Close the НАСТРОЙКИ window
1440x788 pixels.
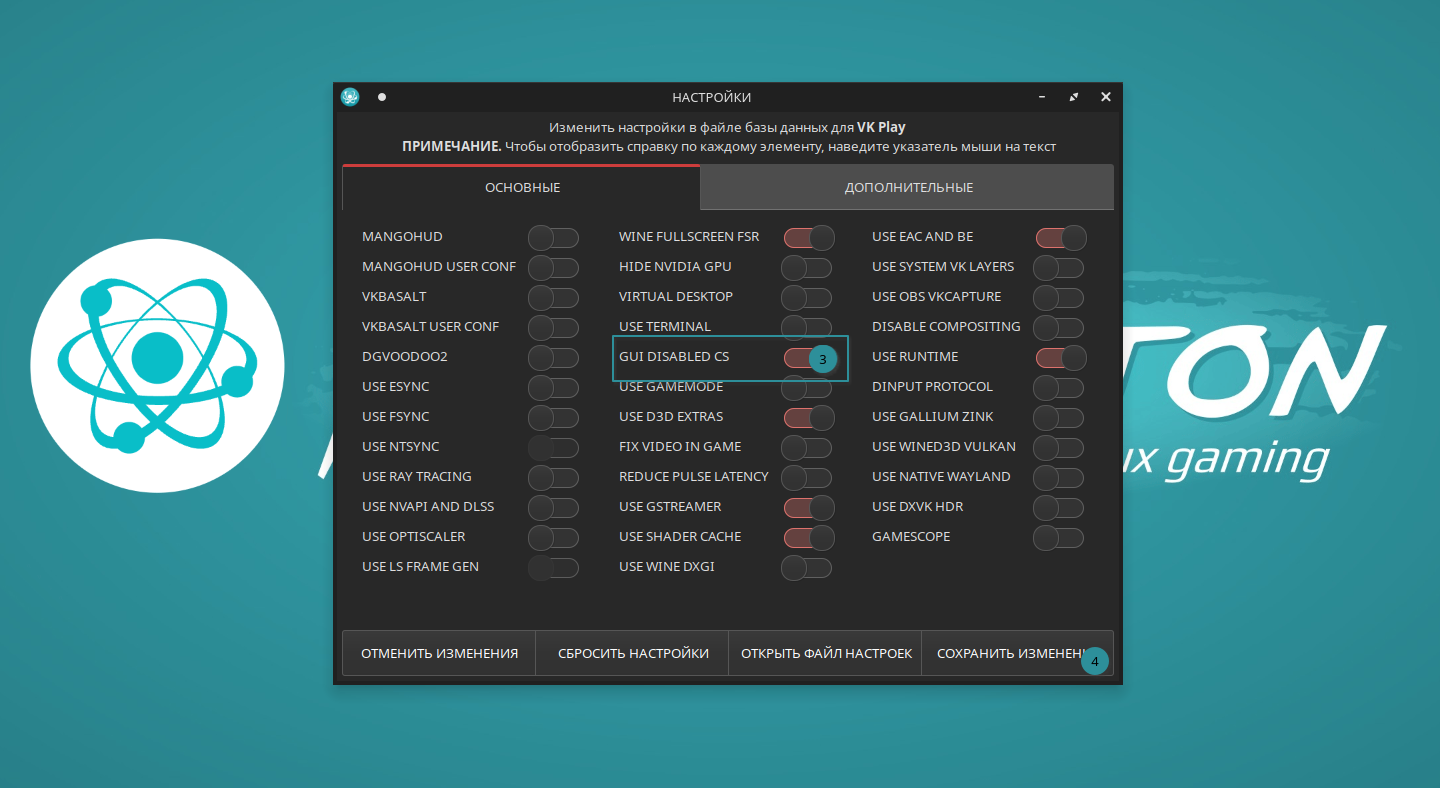click(1106, 97)
